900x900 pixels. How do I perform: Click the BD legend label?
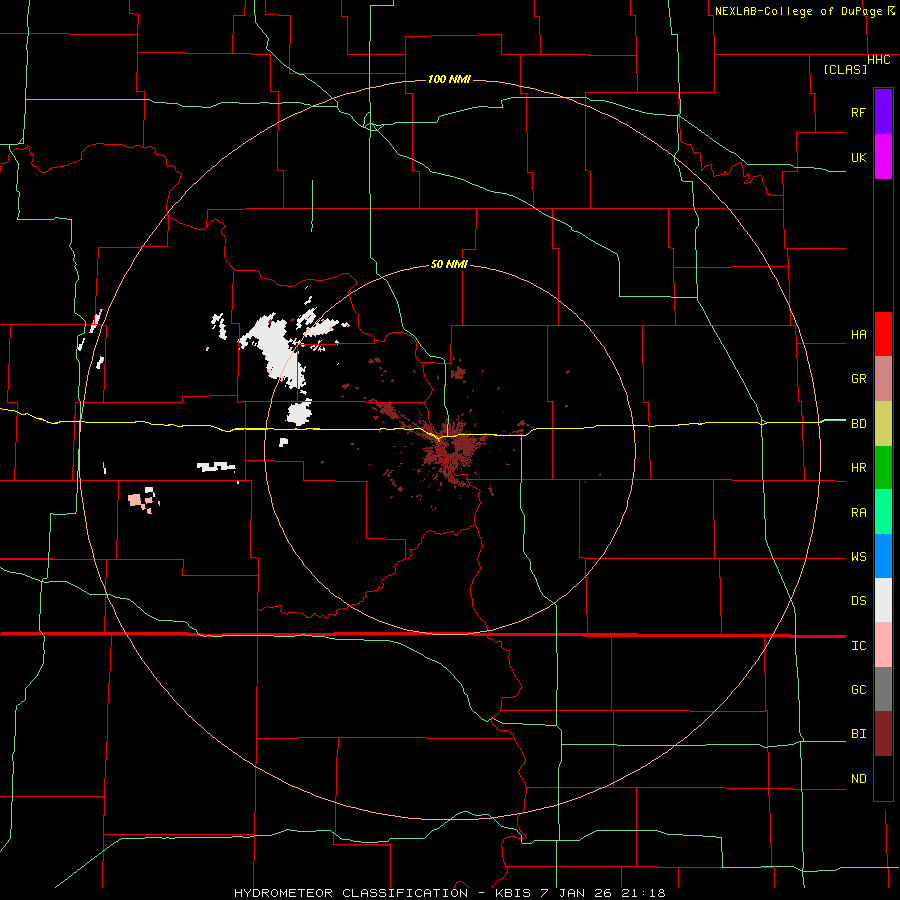coord(859,424)
